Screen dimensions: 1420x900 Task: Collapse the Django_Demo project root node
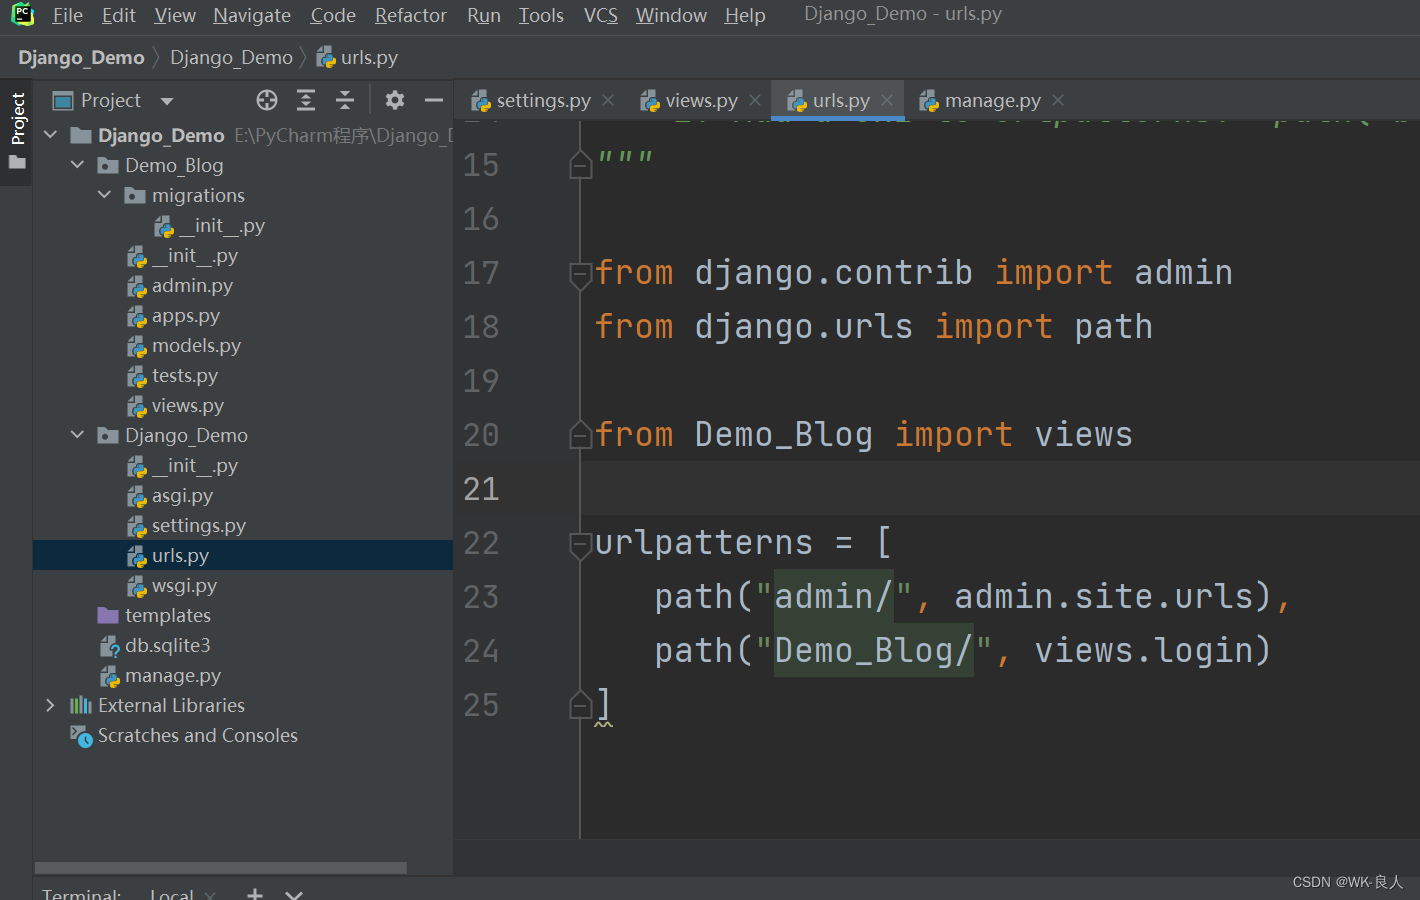pyautogui.click(x=50, y=135)
